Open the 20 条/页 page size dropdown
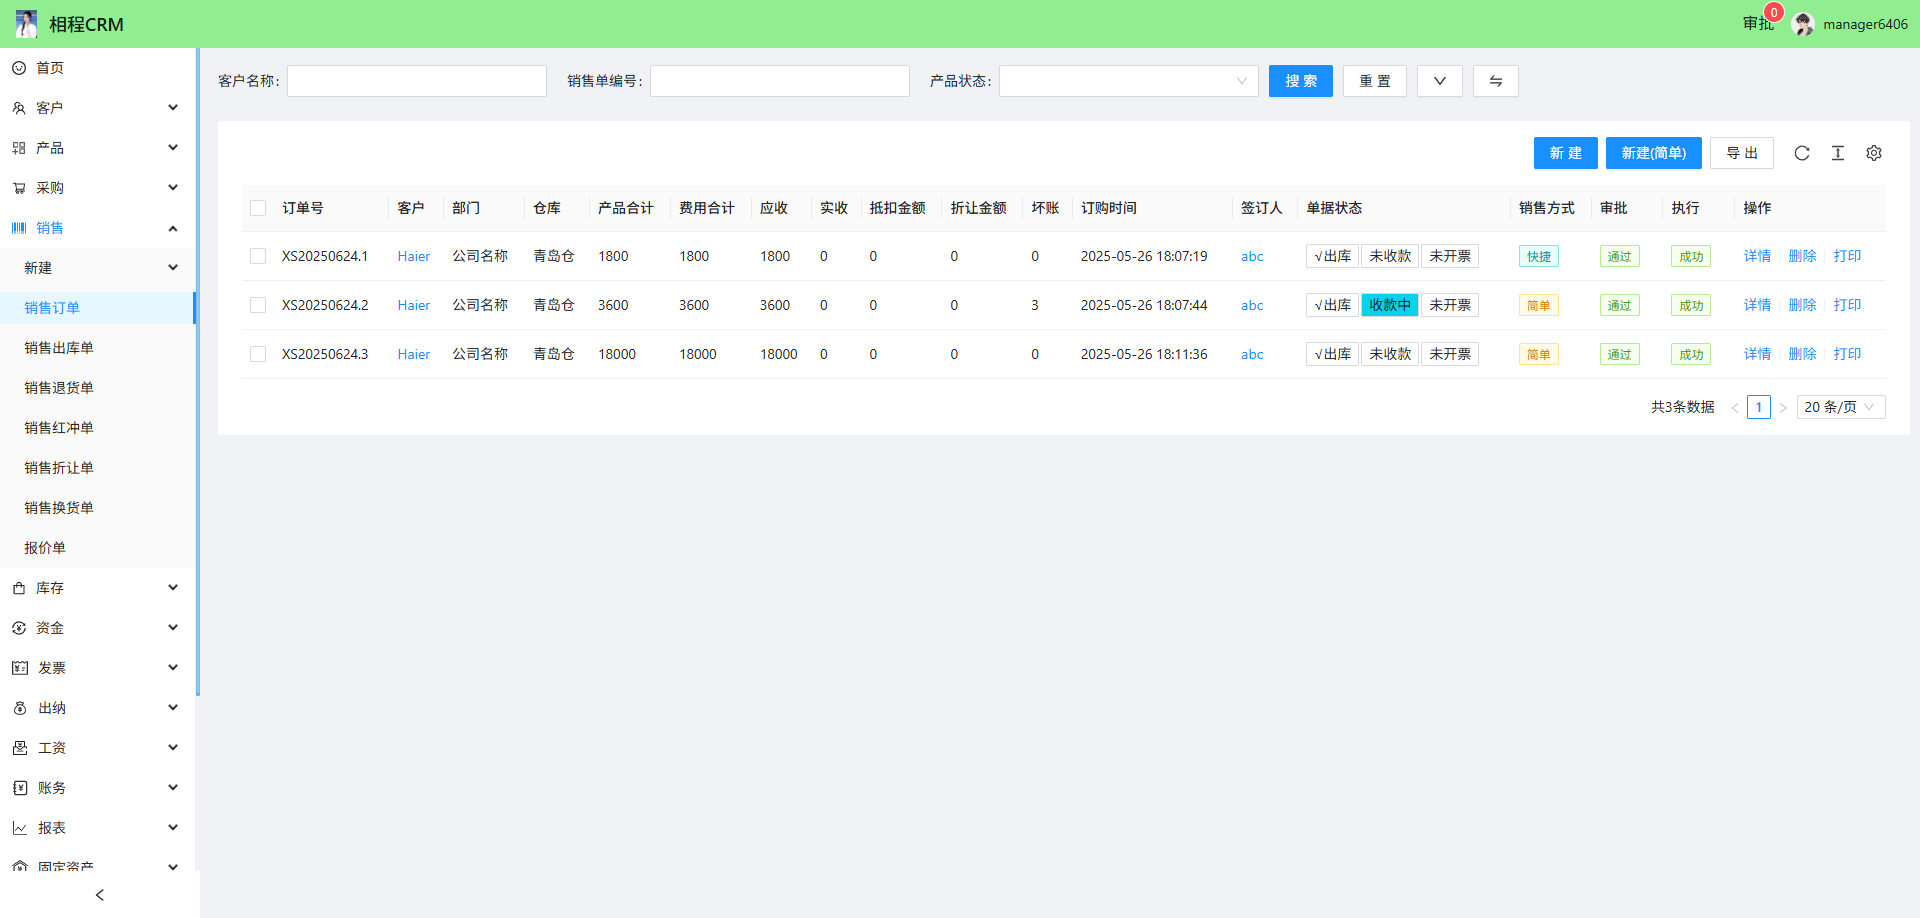Image resolution: width=1920 pixels, height=918 pixels. pyautogui.click(x=1840, y=407)
